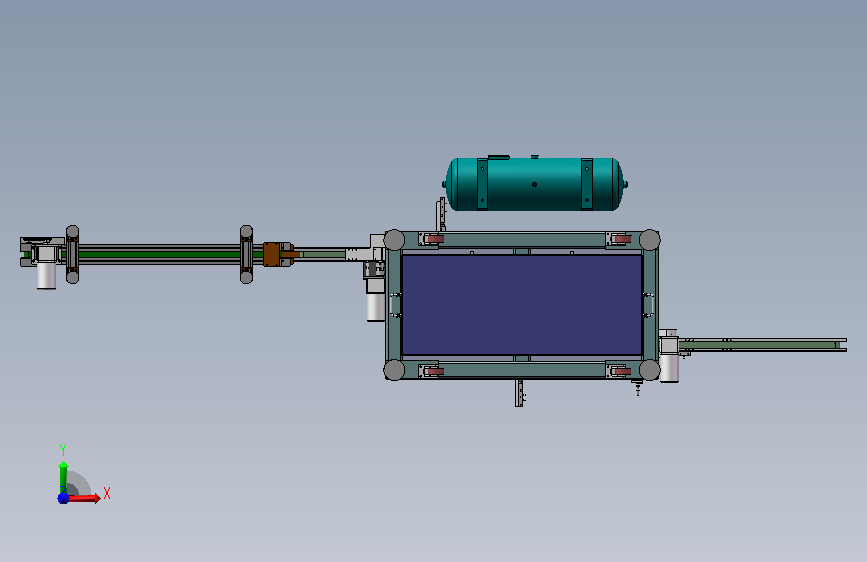Select the brown coupling block on the long rail

pos(271,254)
